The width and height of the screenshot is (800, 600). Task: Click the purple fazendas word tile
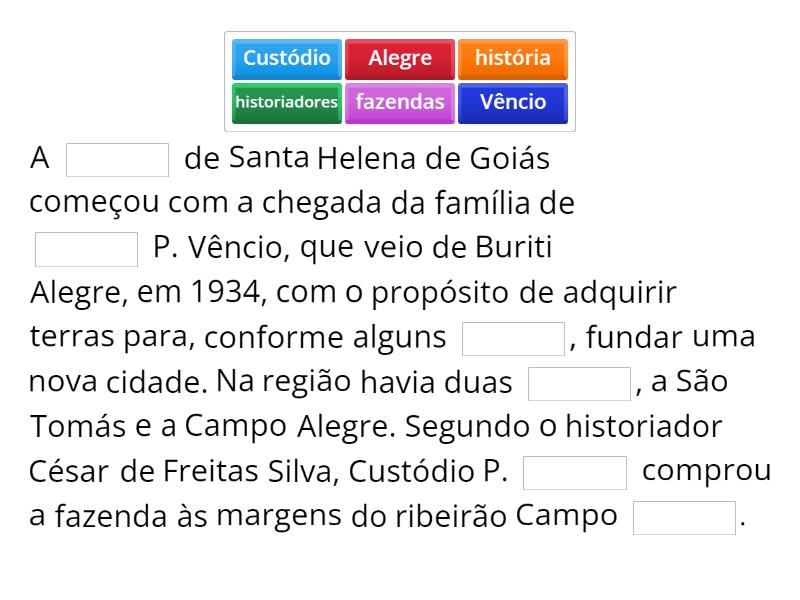[x=400, y=102]
